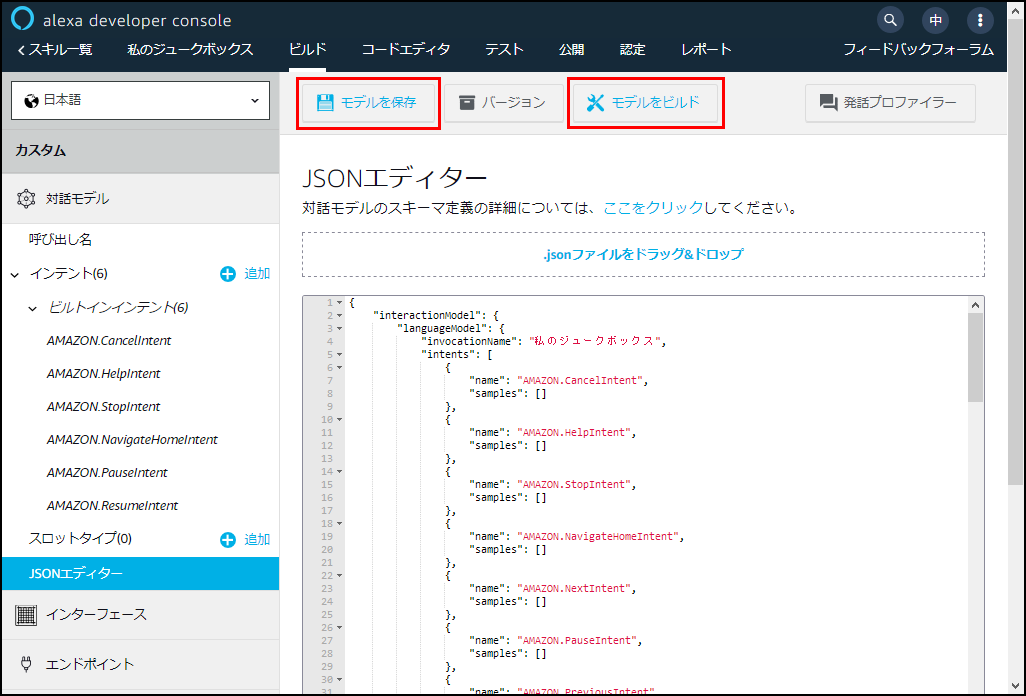
Task: Open the フィードバックフォーラム link
Action: pyautogui.click(x=918, y=50)
